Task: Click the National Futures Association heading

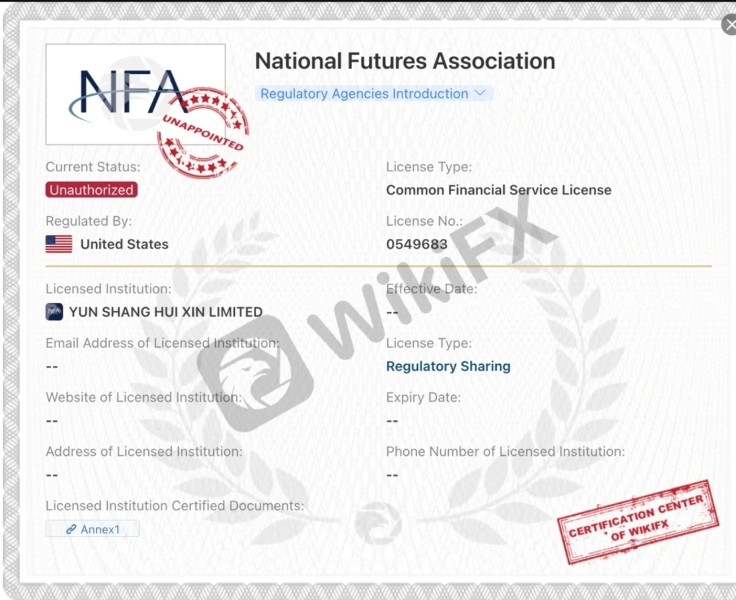Action: 405,61
